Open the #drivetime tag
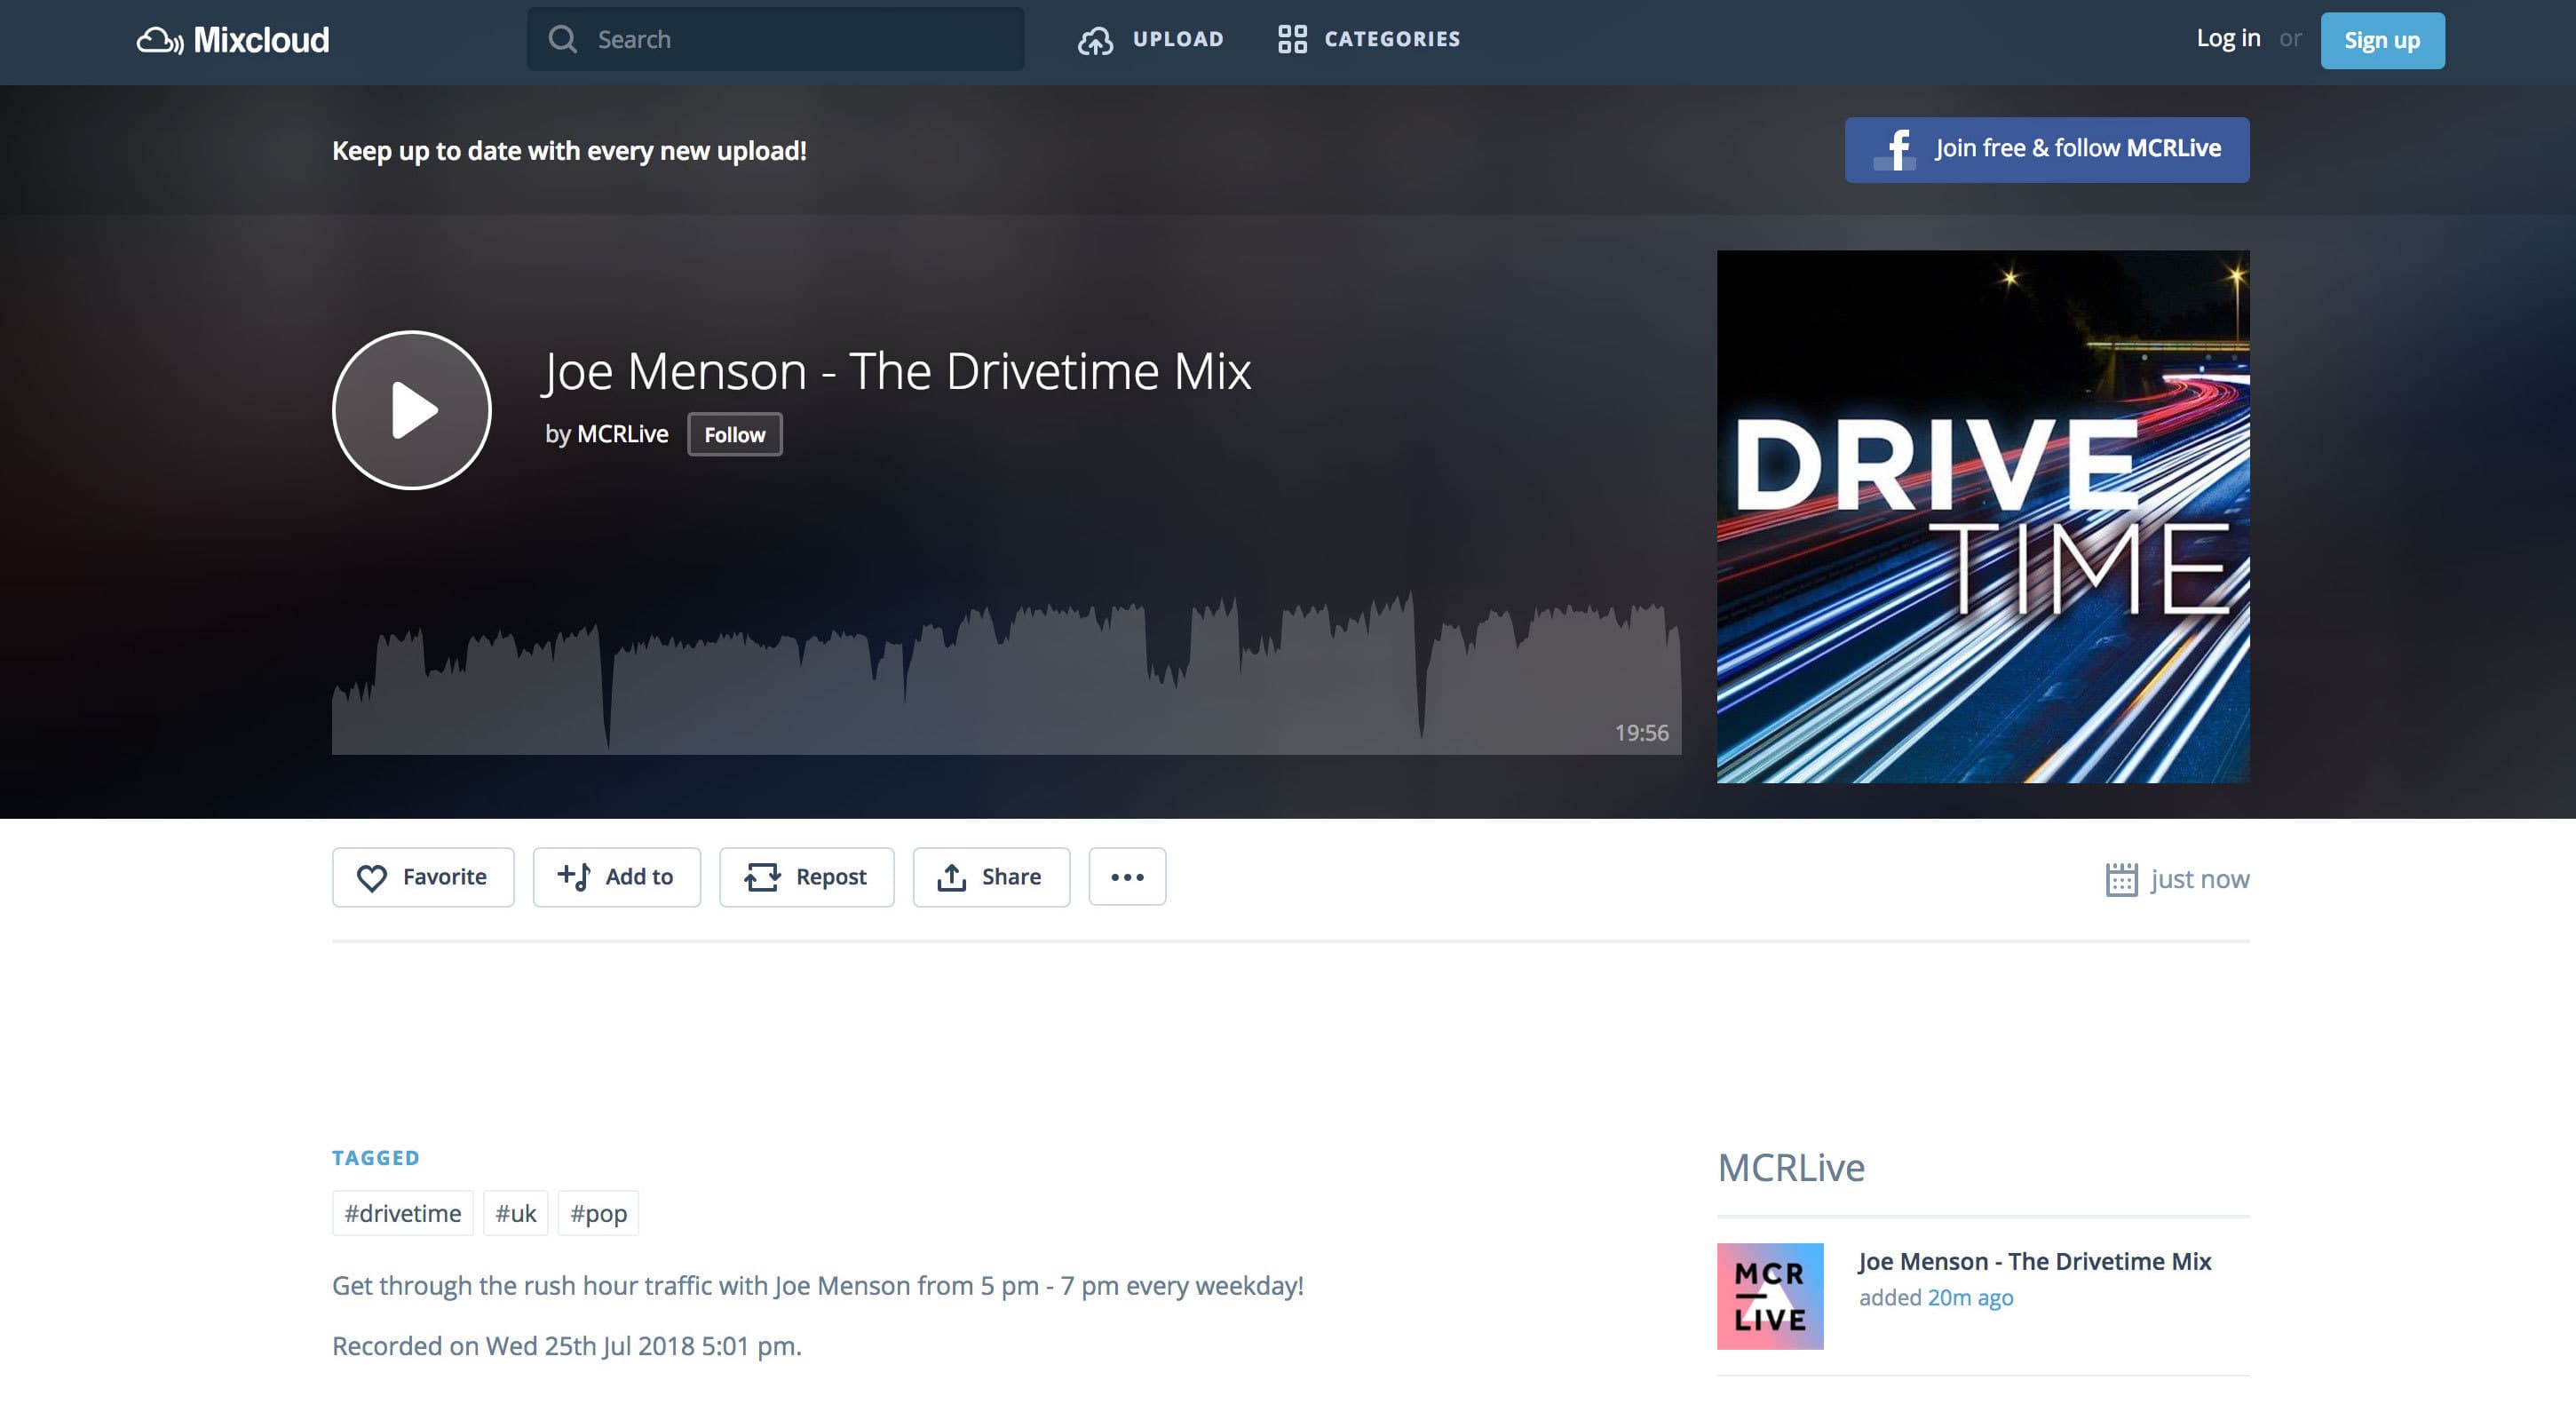Image resolution: width=2576 pixels, height=1404 pixels. [x=402, y=1213]
